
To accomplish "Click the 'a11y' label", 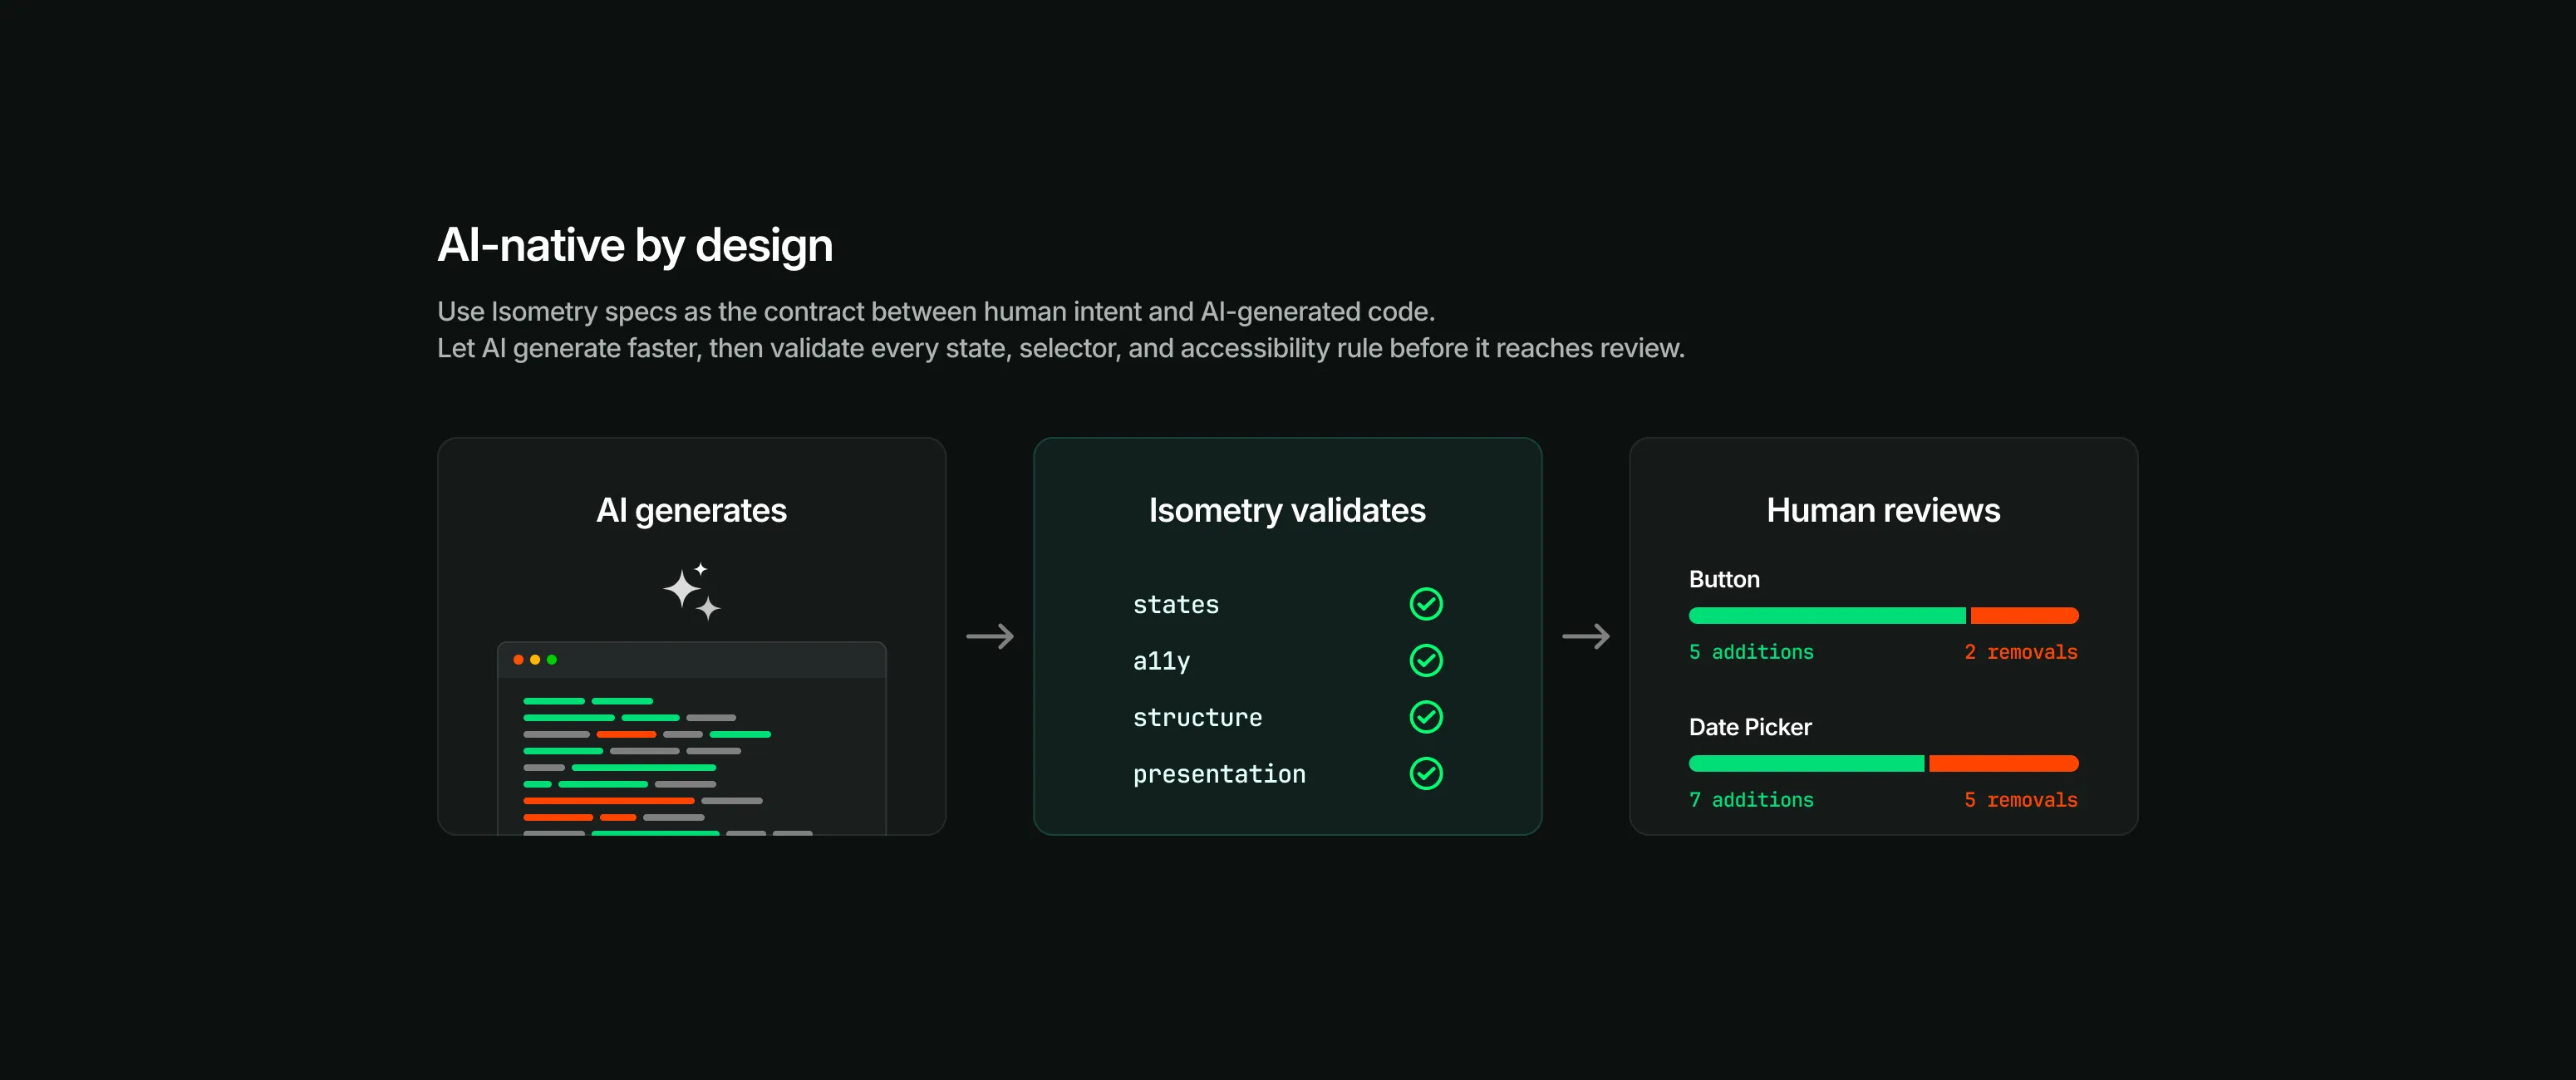I will pos(1161,661).
